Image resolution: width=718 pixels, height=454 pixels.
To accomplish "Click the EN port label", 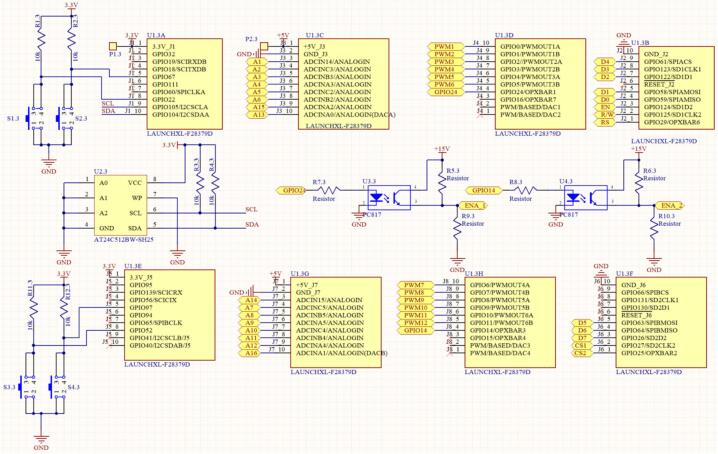I will point(604,107).
